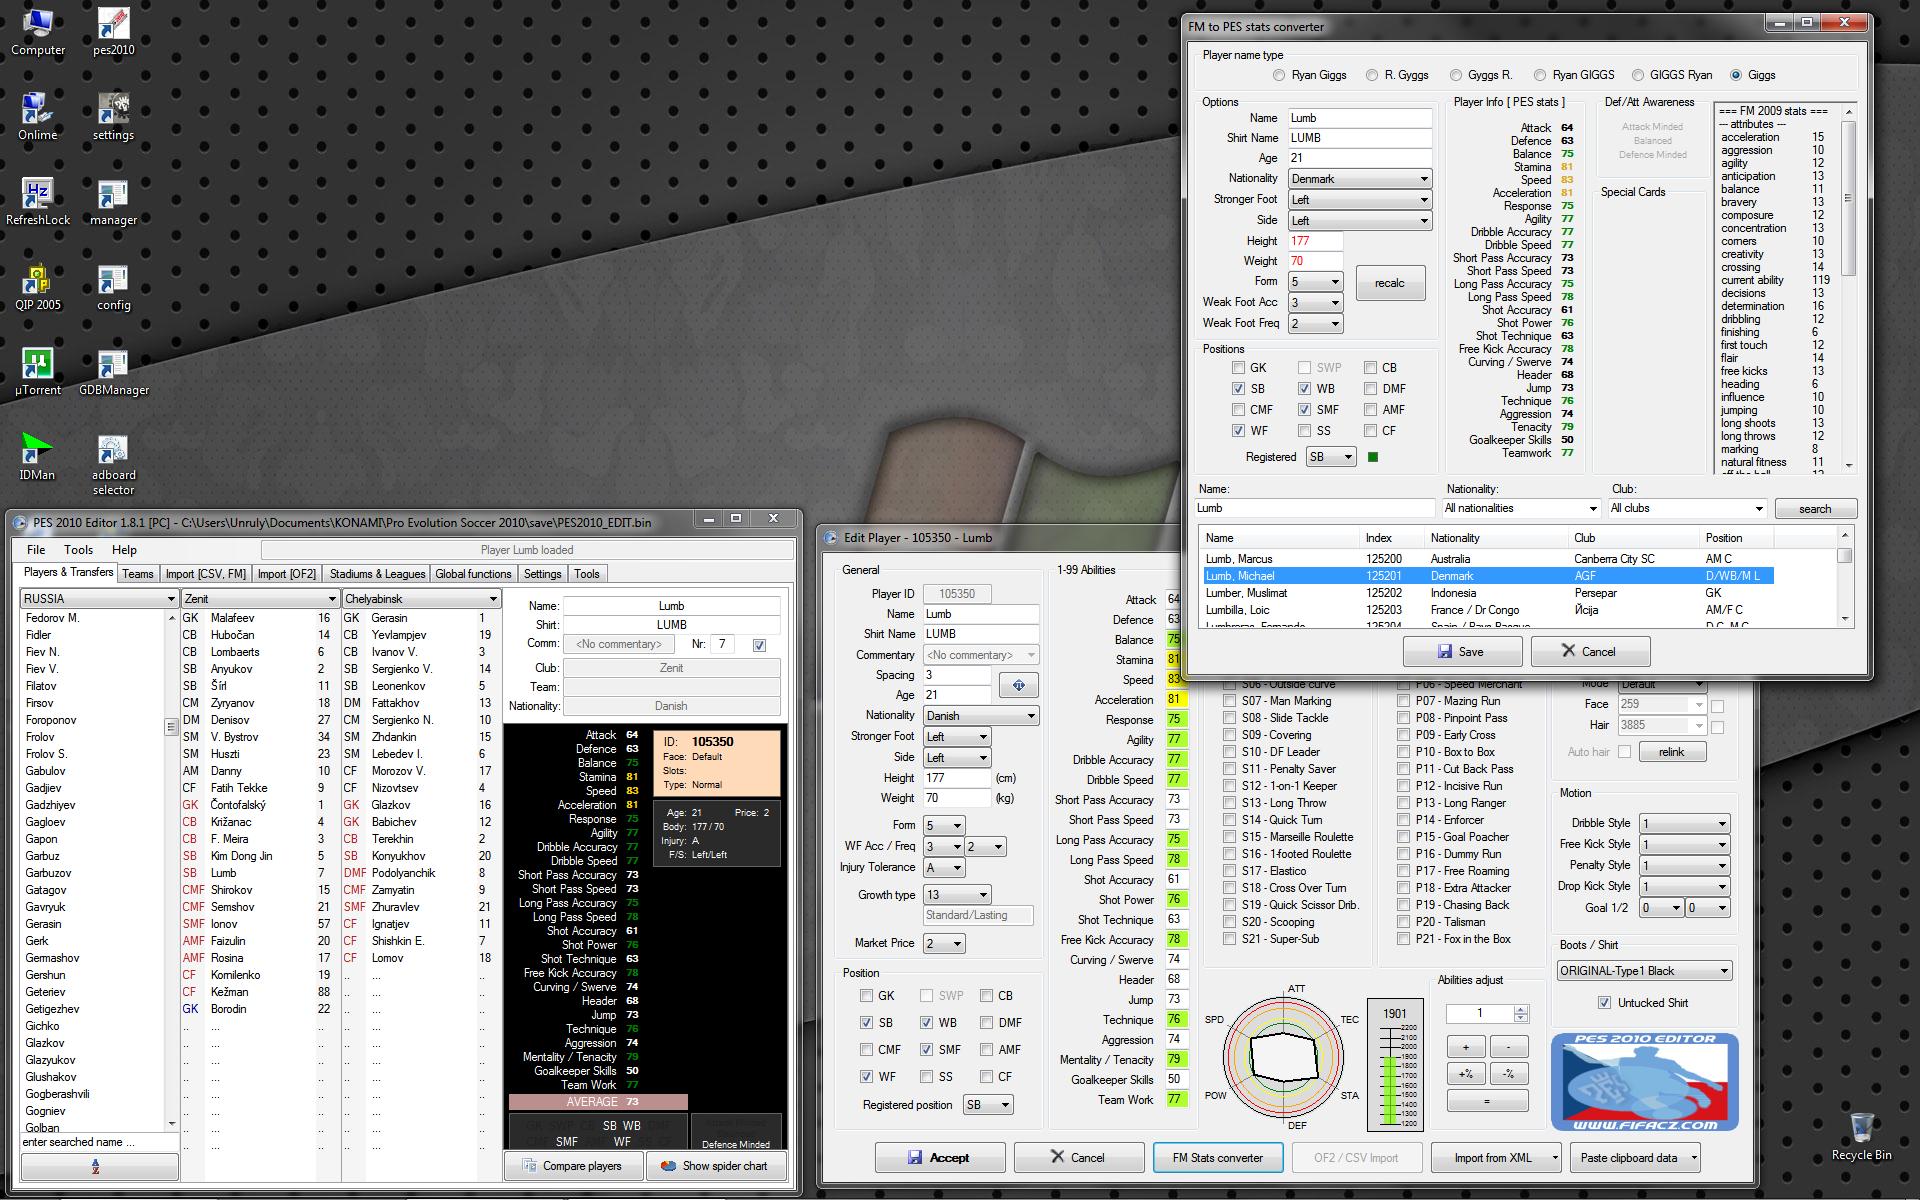Screen dimensions: 1920x1200
Task: Open the RUSSIA country dropdown
Action: pos(99,599)
